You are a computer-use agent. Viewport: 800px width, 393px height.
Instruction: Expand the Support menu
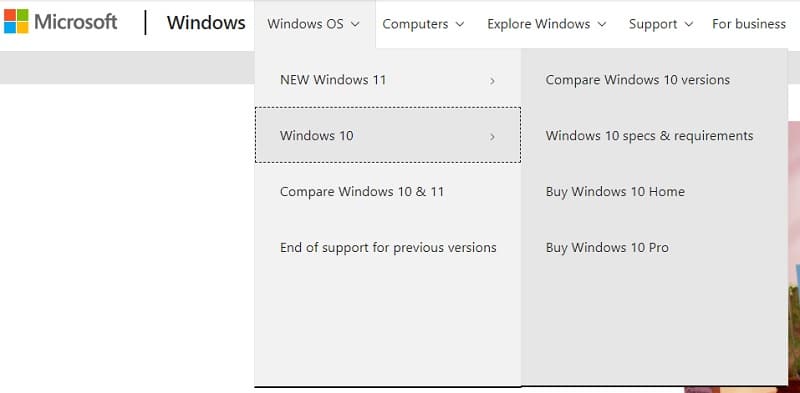[x=661, y=24]
